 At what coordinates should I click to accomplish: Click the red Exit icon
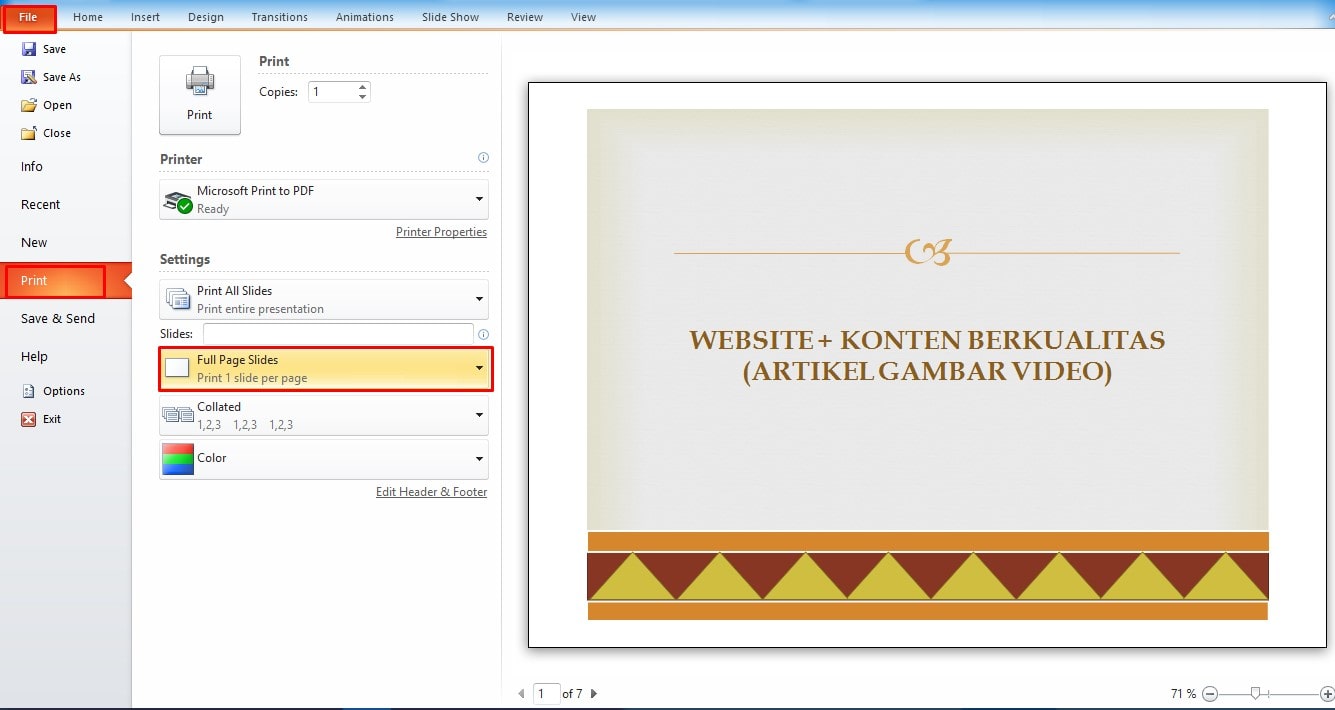click(29, 419)
